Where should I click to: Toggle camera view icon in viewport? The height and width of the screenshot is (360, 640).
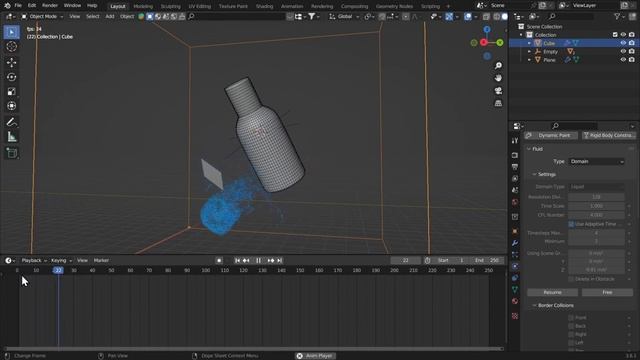pos(498,91)
